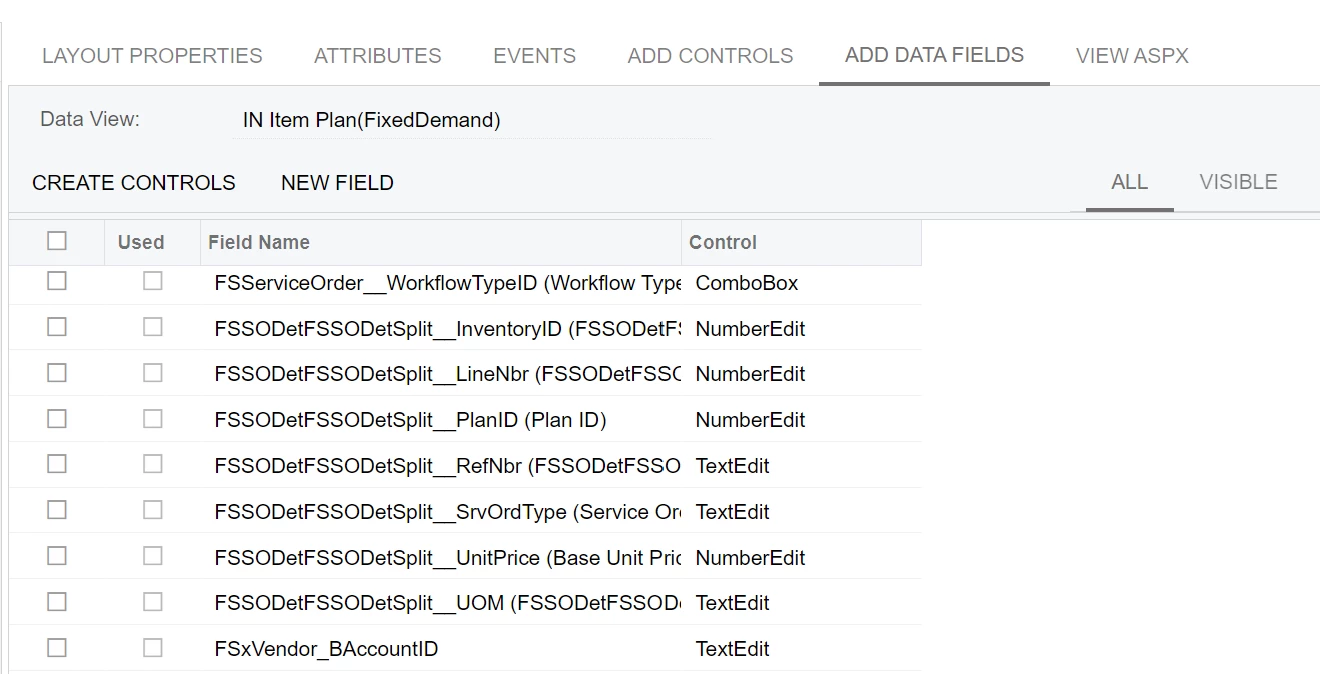Check the box for FSServiceOrder__WorkflowTypeID row
The image size is (1320, 674).
coord(57,282)
